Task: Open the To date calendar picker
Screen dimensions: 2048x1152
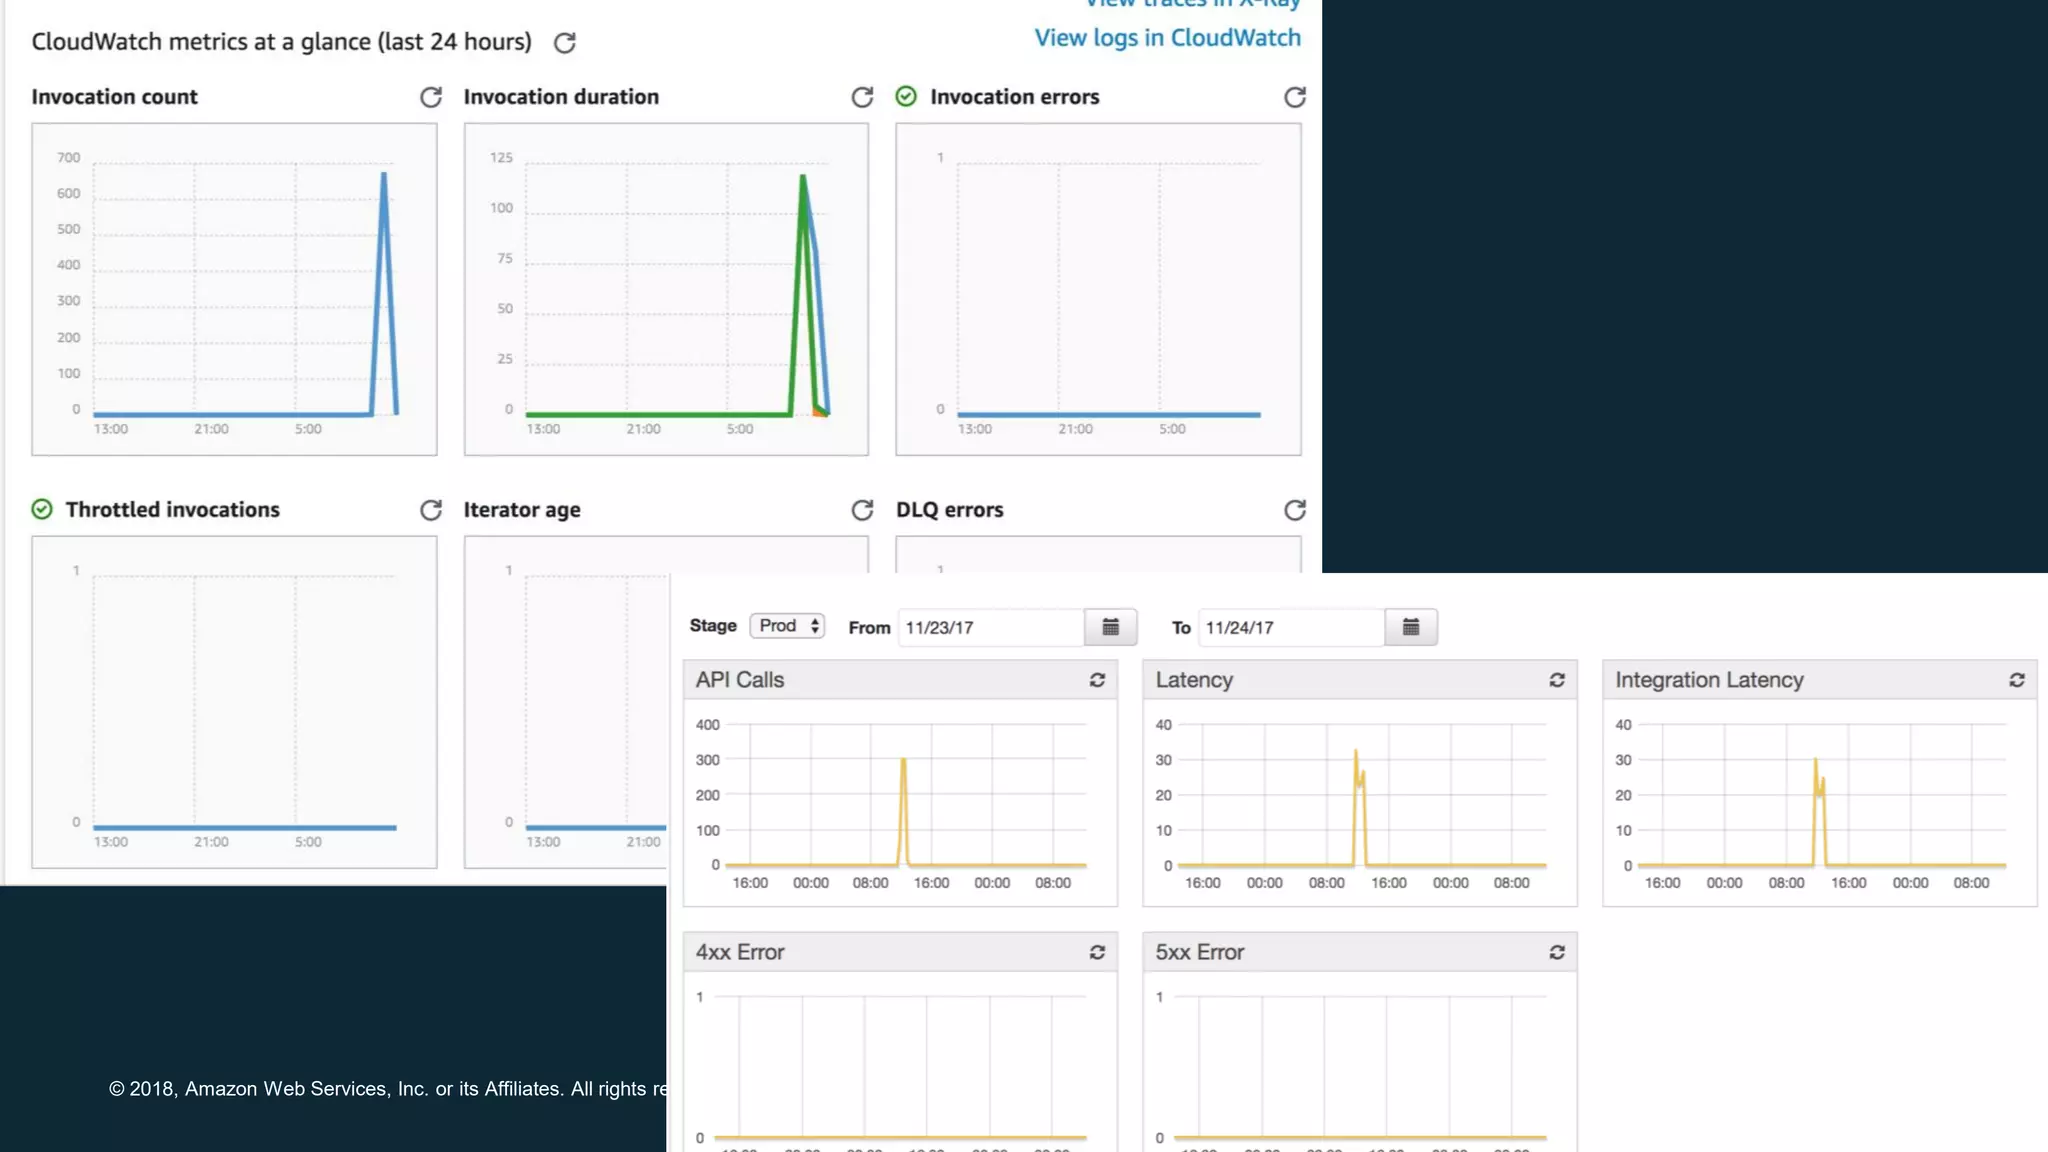Action: tap(1411, 627)
